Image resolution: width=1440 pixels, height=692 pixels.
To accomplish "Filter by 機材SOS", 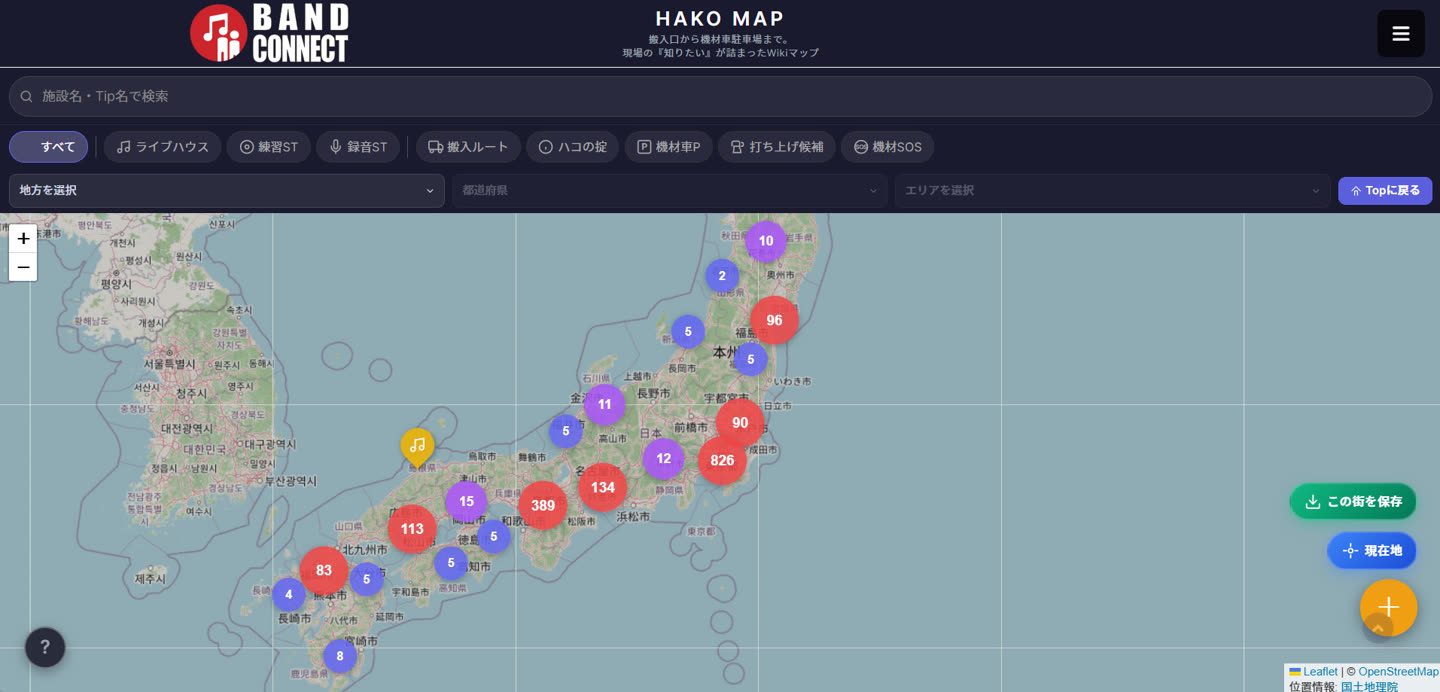I will (887, 147).
